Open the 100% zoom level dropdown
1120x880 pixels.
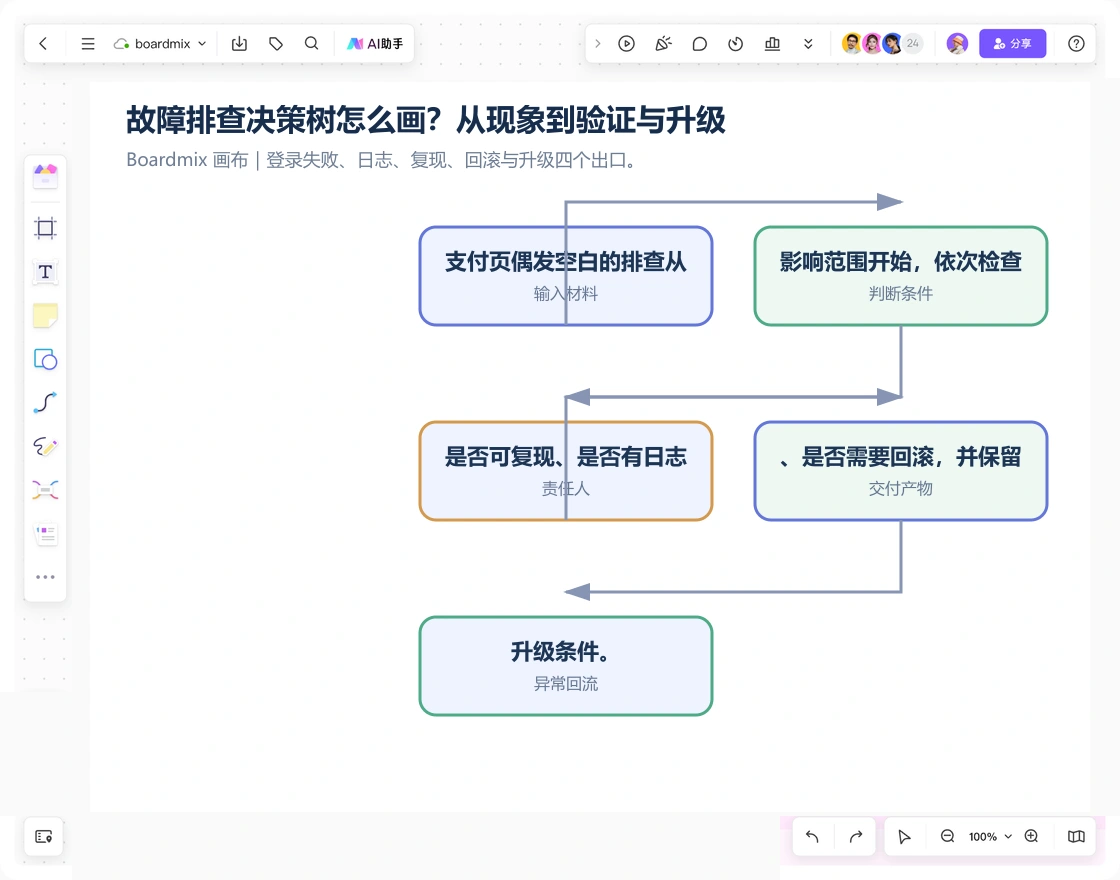[990, 836]
